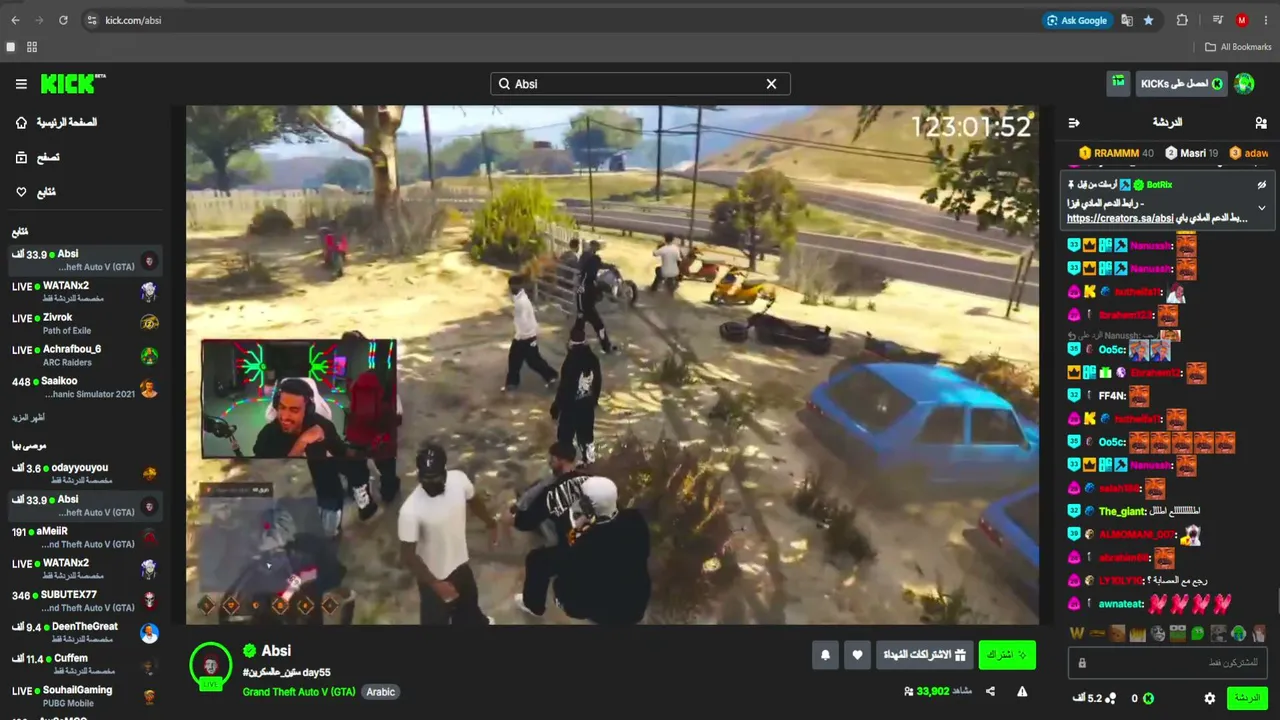Open Zivrok's Path of Exile stream
The height and width of the screenshot is (720, 1280).
click(85, 324)
